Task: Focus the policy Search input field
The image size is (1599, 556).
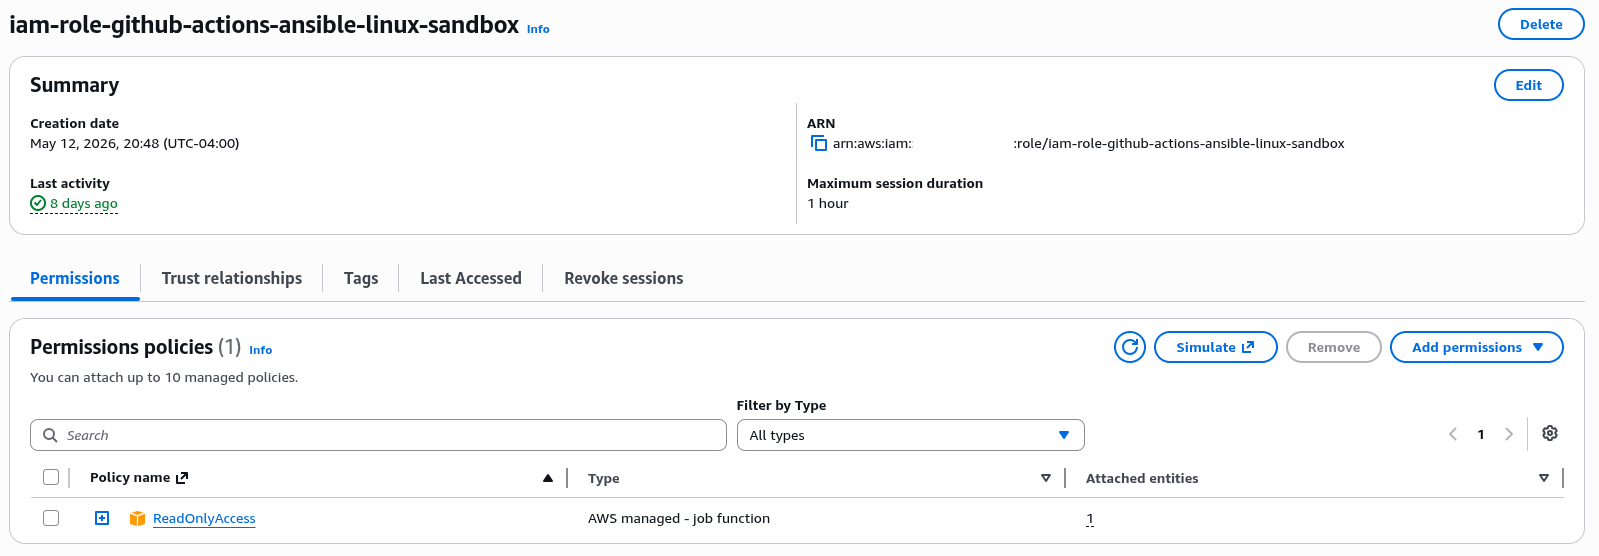Action: pos(378,435)
